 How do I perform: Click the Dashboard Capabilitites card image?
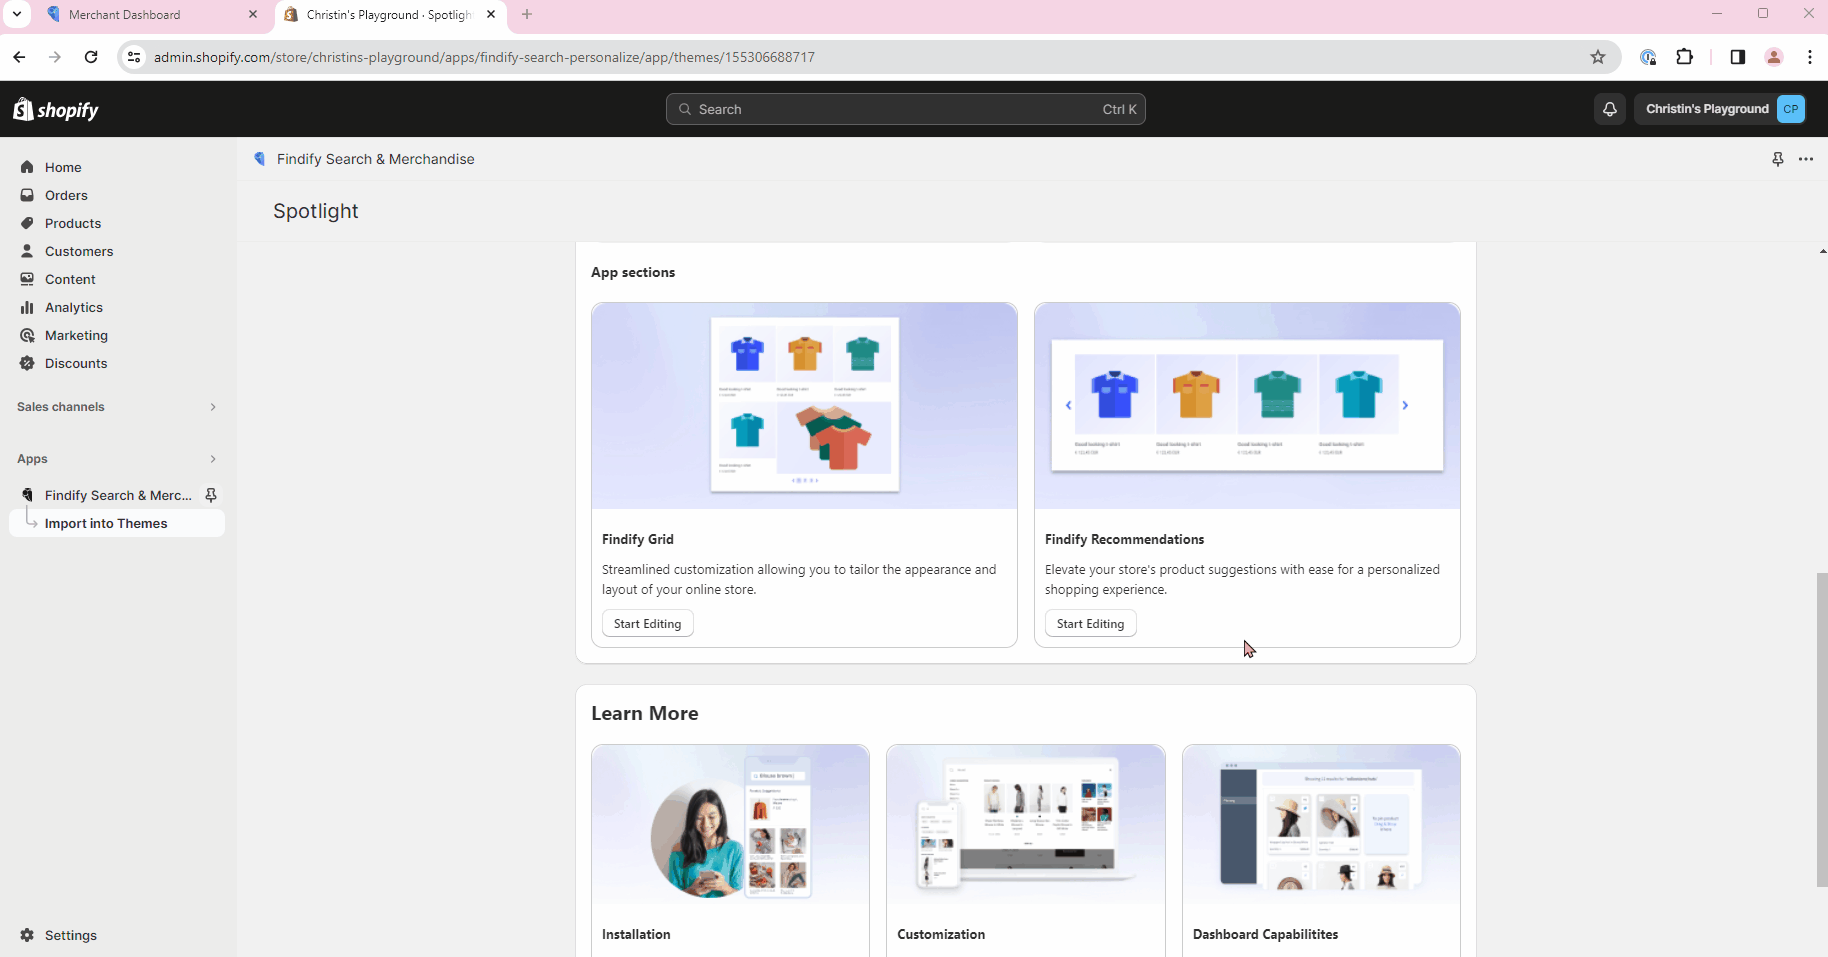[x=1321, y=825]
